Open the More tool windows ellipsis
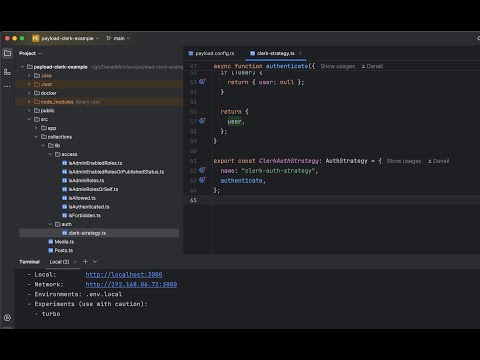480x360 pixels. [7, 86]
